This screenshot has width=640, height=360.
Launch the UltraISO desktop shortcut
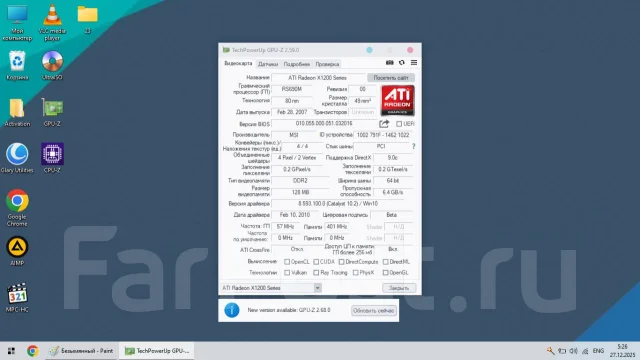pos(52,65)
